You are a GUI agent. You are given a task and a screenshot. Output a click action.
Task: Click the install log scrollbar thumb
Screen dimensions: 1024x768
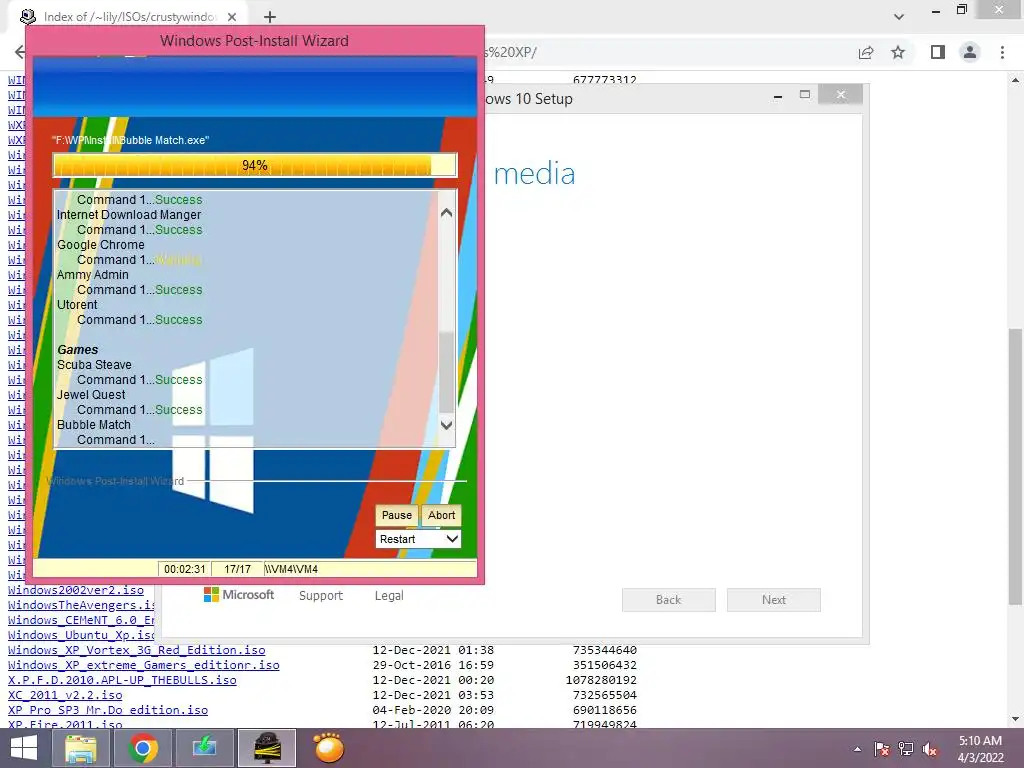(x=446, y=371)
